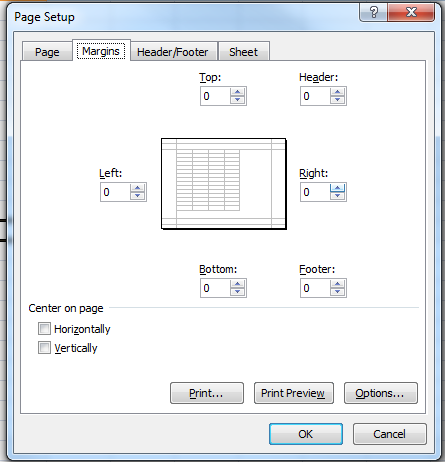Switch to the Page tab
Screen dimensions: 445x462
(47, 52)
